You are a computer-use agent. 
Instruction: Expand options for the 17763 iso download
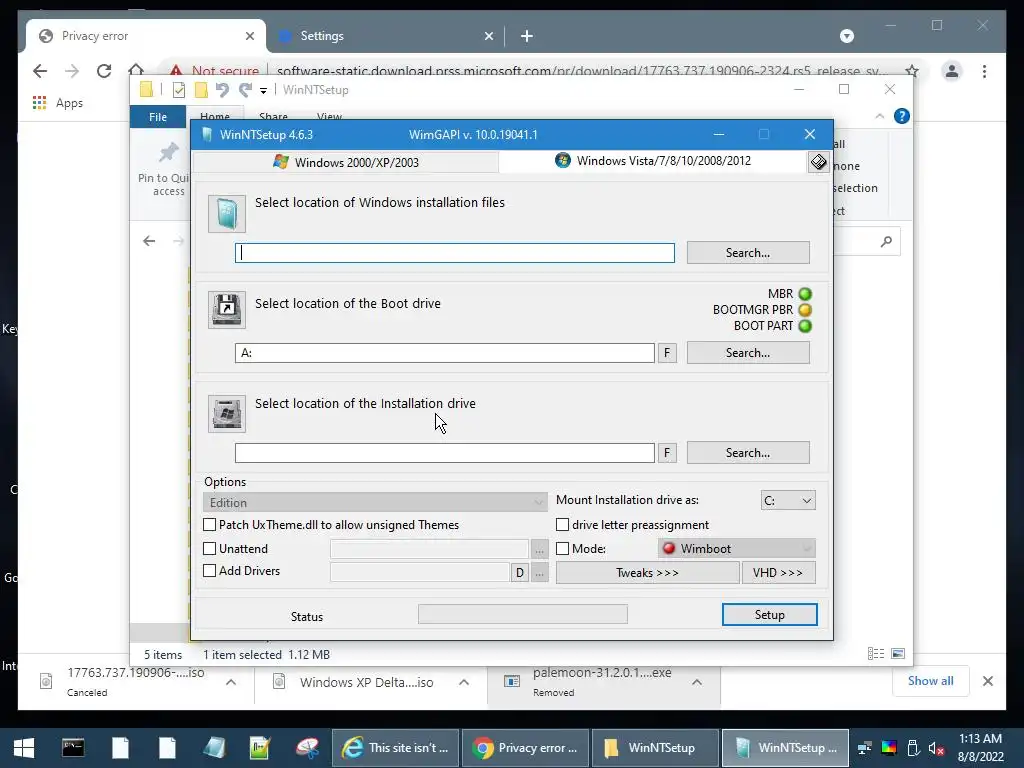[x=231, y=682]
